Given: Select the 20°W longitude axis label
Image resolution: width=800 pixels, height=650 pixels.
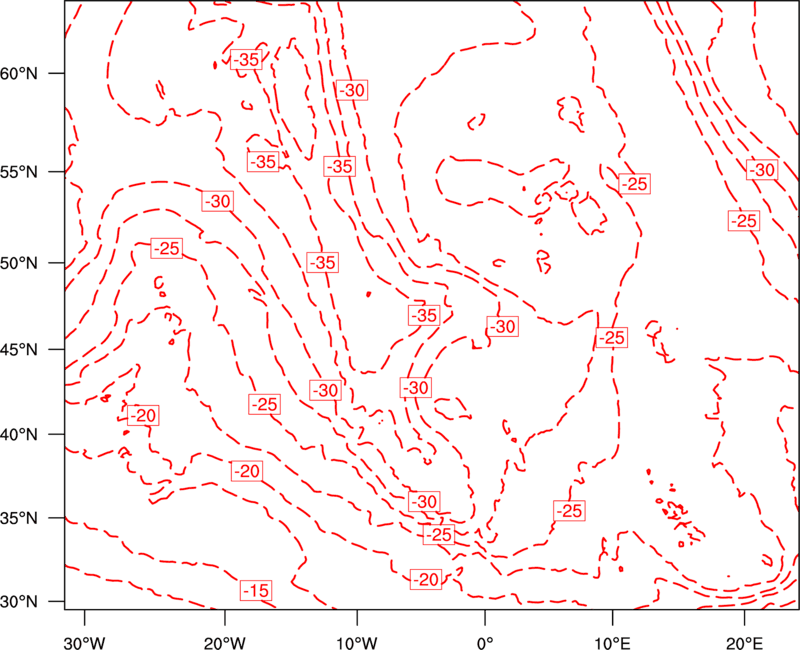Looking at the screenshot, I should pos(225,642).
